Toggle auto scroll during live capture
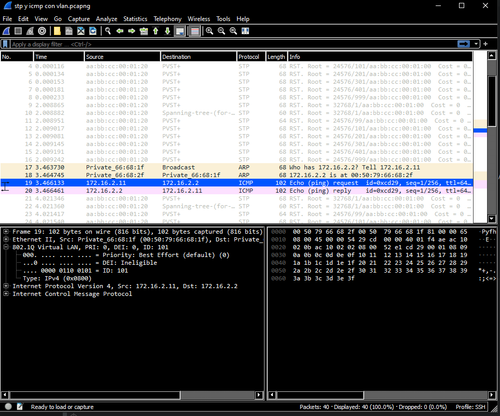The width and height of the screenshot is (500, 416). (x=180, y=31)
